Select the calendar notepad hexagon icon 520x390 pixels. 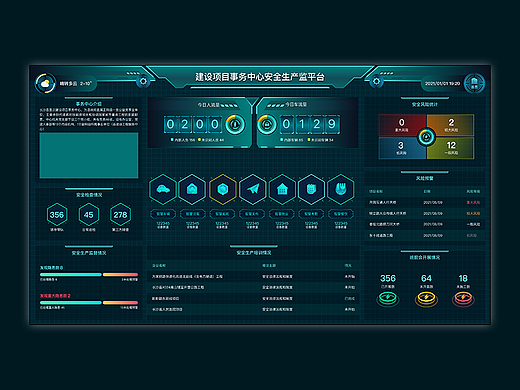pos(311,189)
